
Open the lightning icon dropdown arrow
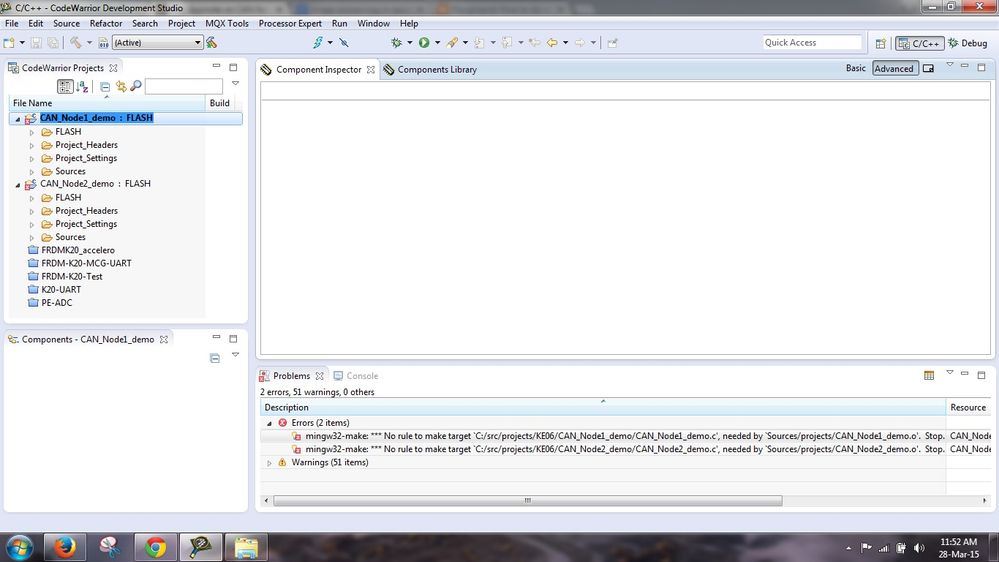point(330,43)
